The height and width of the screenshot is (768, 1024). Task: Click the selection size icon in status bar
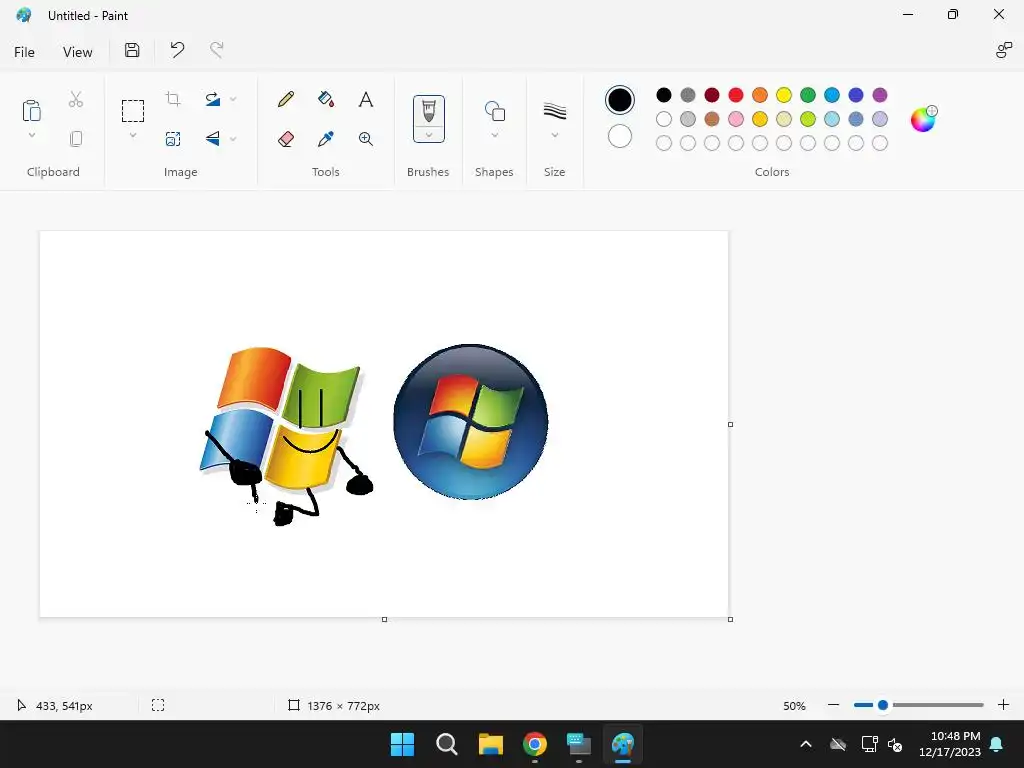click(158, 705)
